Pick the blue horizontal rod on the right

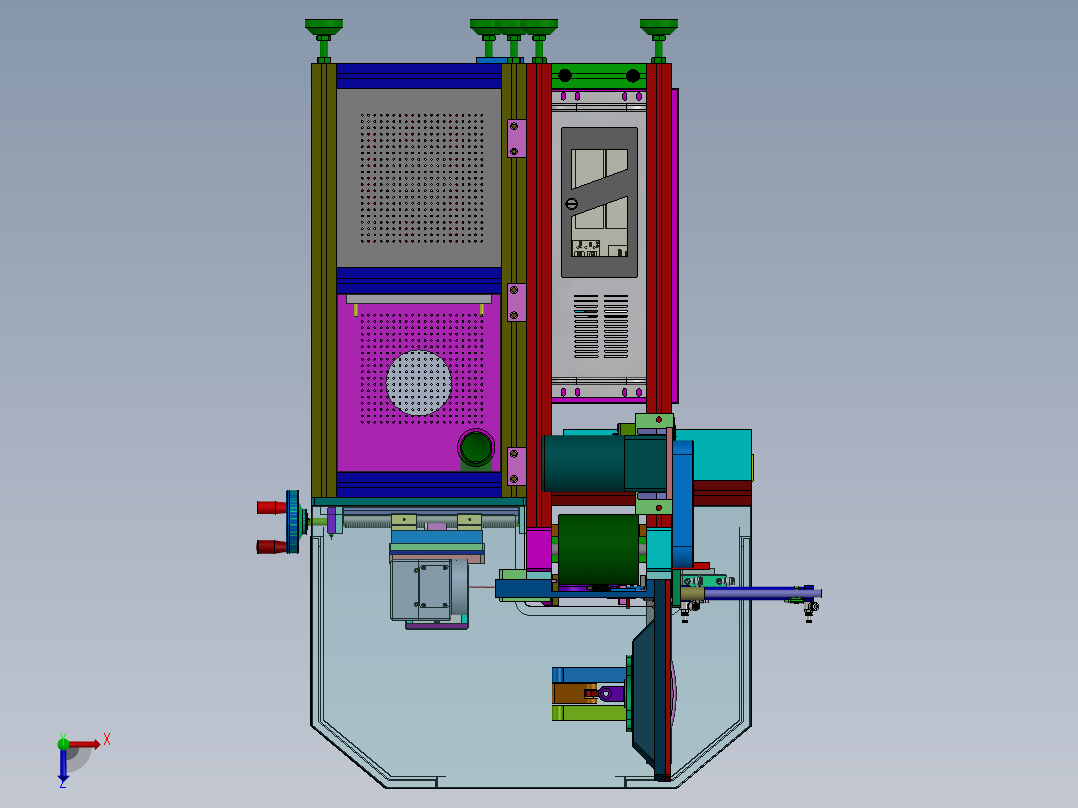[762, 593]
